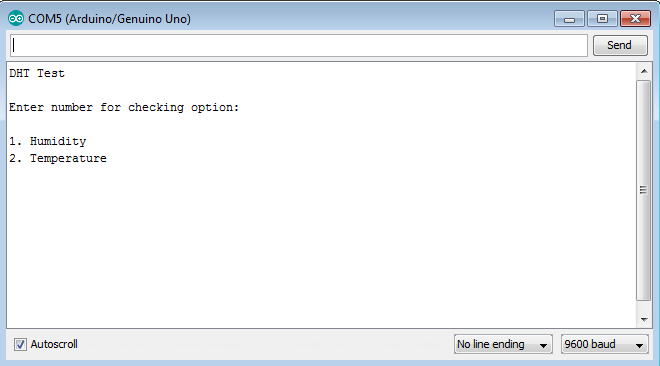Viewport: 660px width, 366px height.
Task: Open the No line ending dropdown
Action: coord(503,344)
